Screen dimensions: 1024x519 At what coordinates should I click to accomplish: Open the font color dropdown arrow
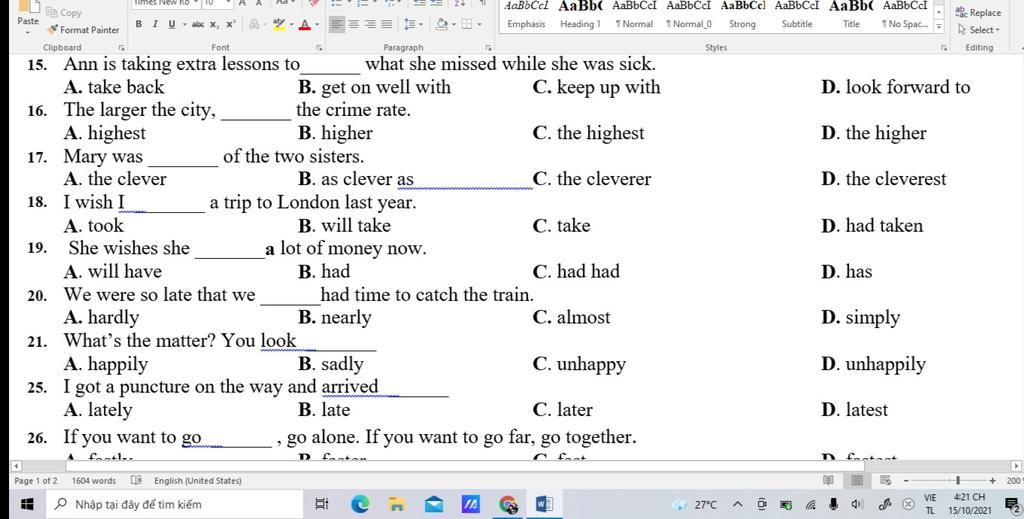pos(317,24)
